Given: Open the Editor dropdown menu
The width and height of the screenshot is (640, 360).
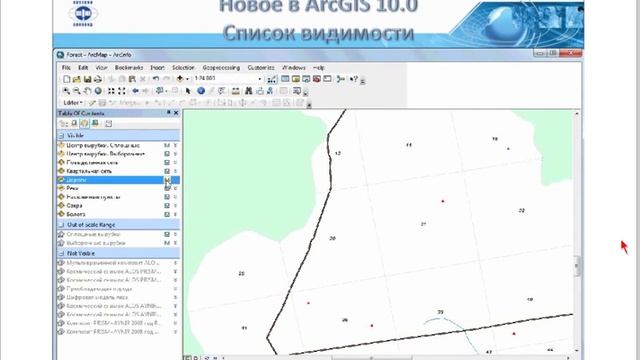Looking at the screenshot, I should 73,103.
